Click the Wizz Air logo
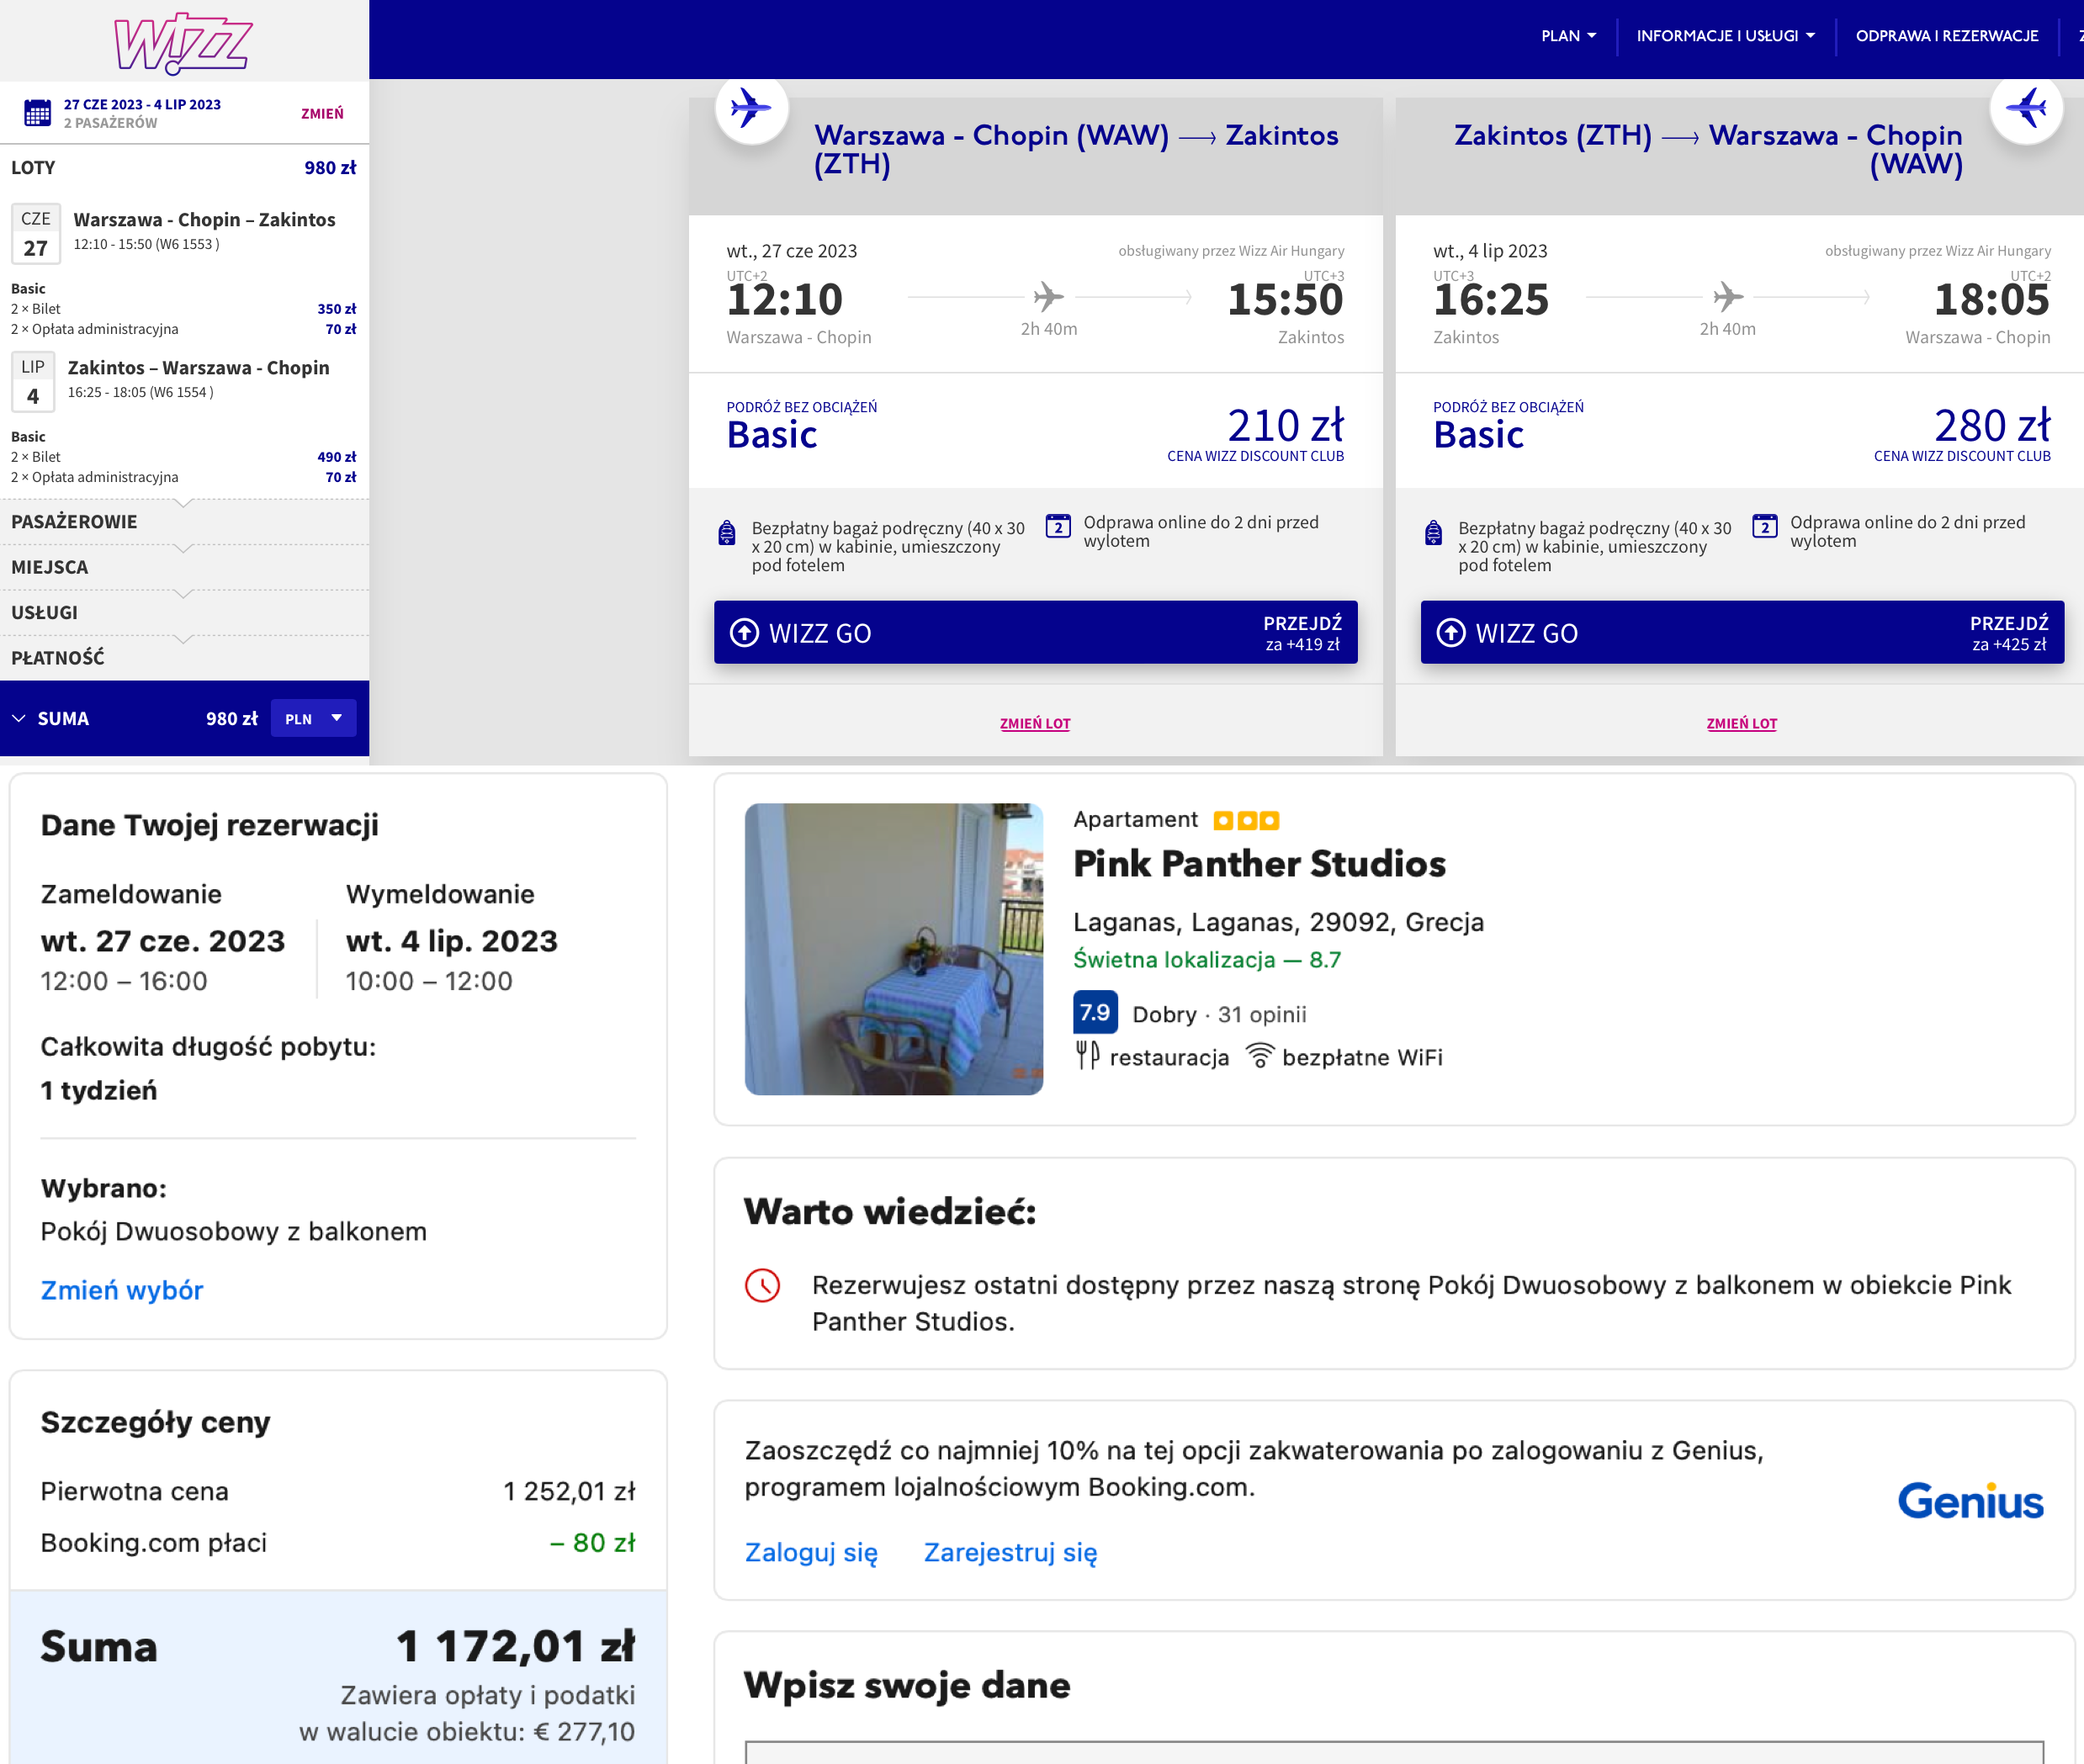 click(183, 43)
